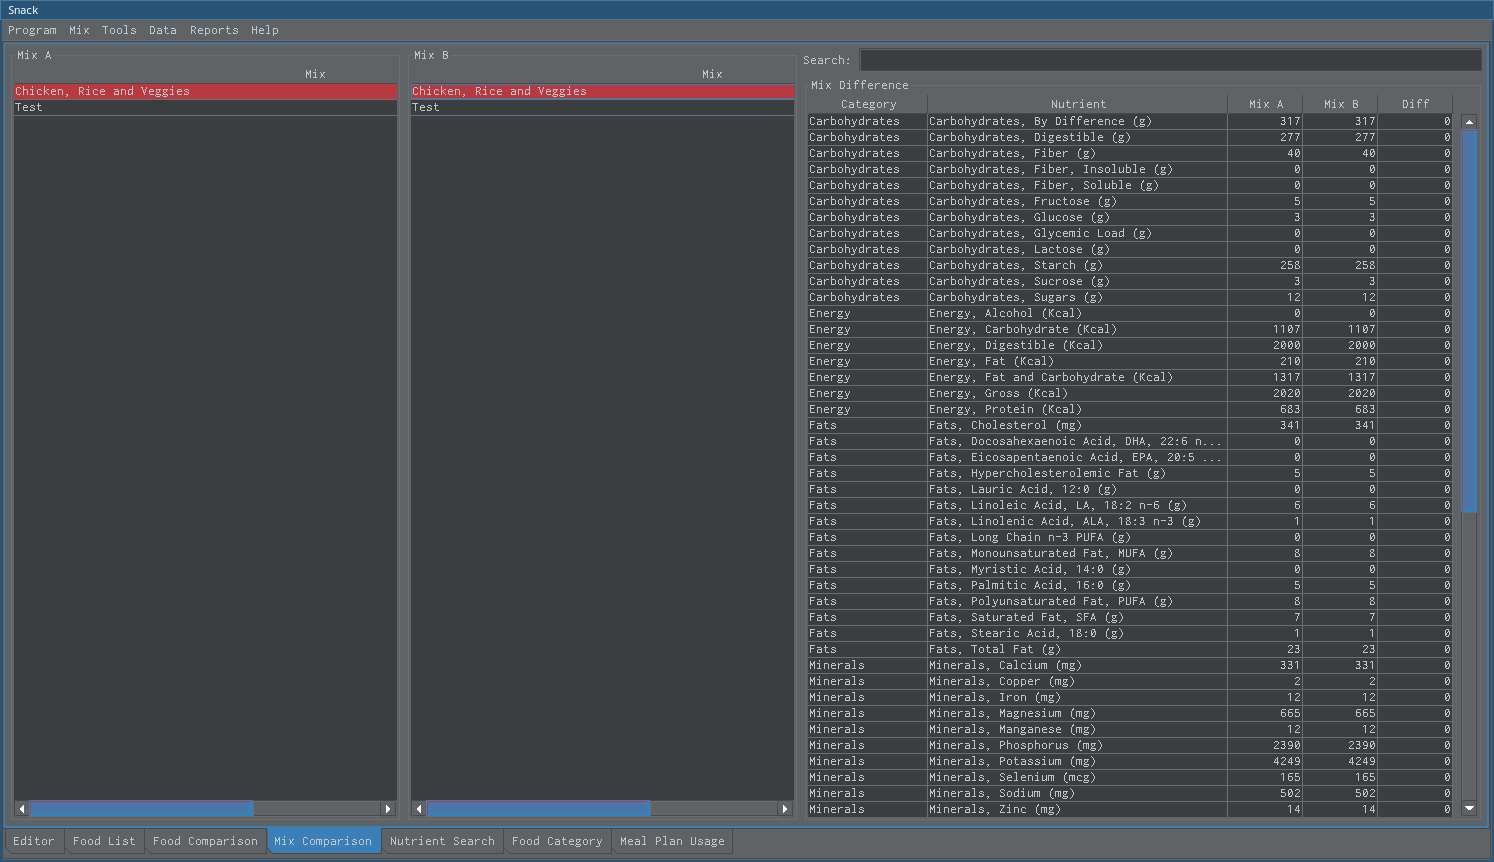Select the Carbohydrates, Fiber, Insoluble (g) row
The image size is (1494, 862).
(1130, 169)
